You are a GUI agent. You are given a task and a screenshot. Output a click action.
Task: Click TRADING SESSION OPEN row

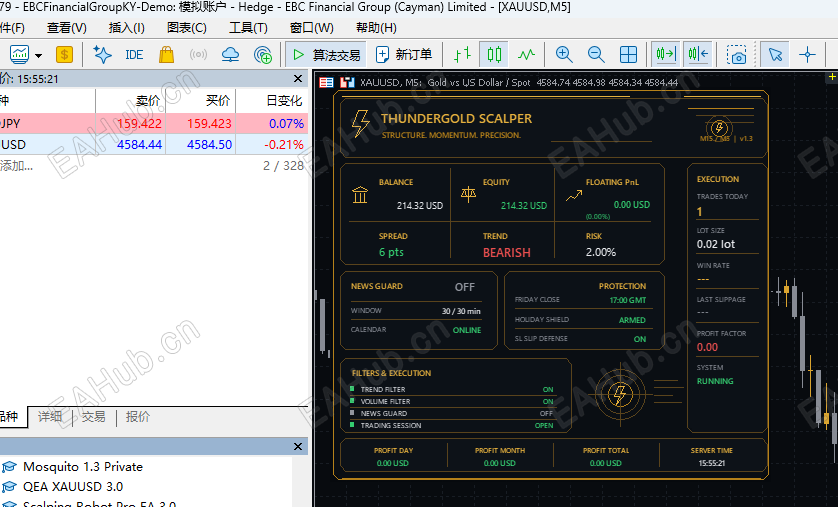tap(452, 425)
